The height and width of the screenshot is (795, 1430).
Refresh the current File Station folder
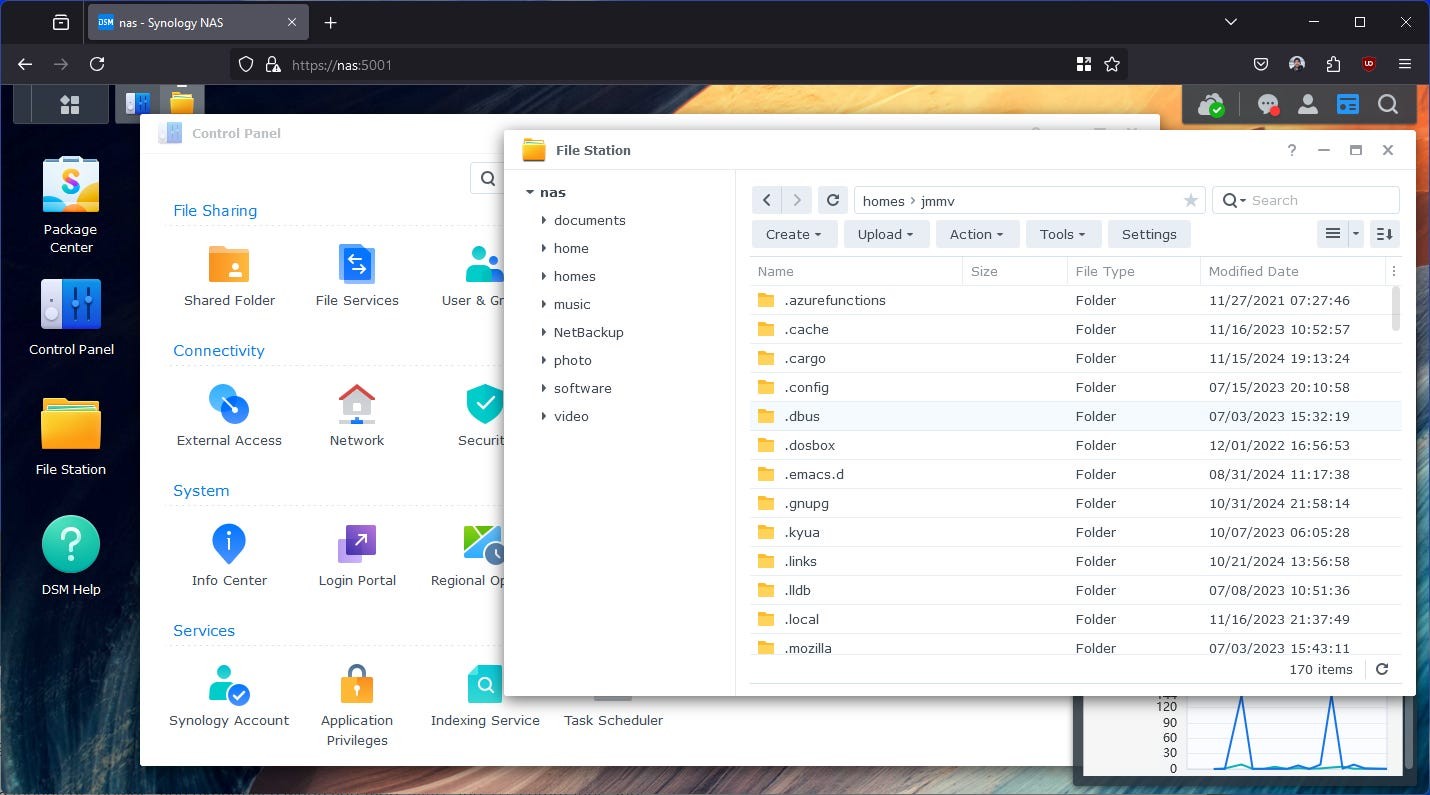pyautogui.click(x=833, y=201)
